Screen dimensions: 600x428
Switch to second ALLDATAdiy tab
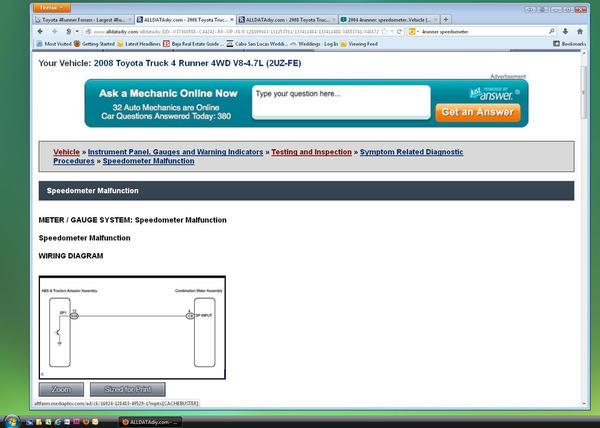click(287, 19)
